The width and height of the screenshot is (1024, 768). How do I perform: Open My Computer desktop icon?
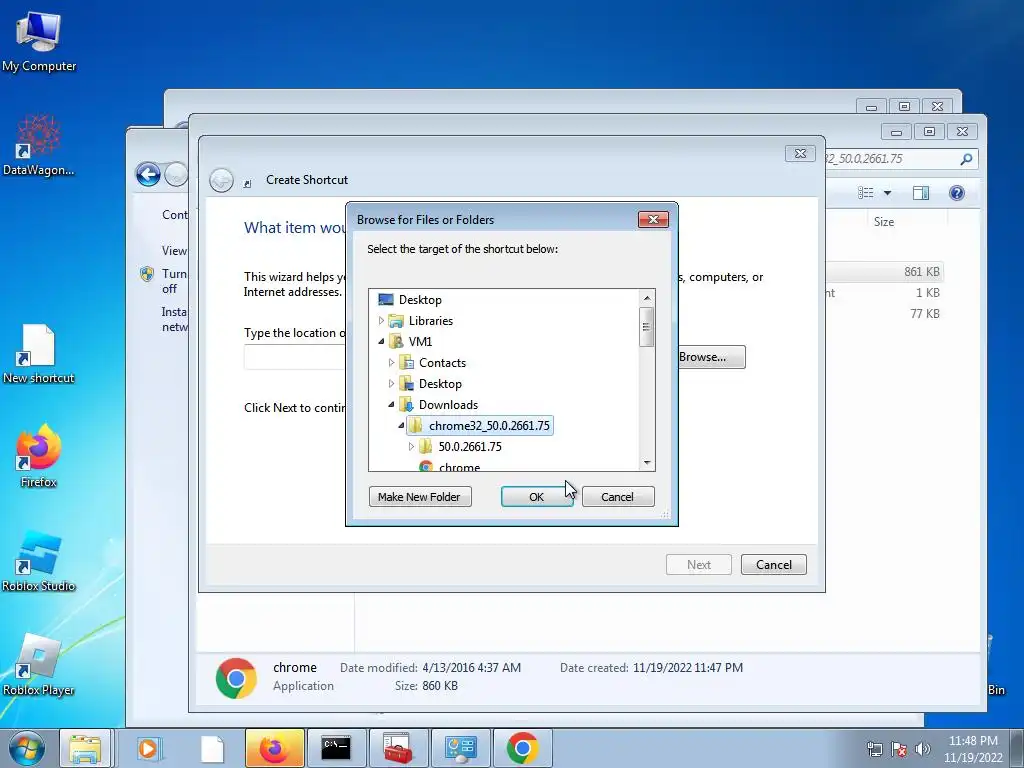pyautogui.click(x=39, y=42)
